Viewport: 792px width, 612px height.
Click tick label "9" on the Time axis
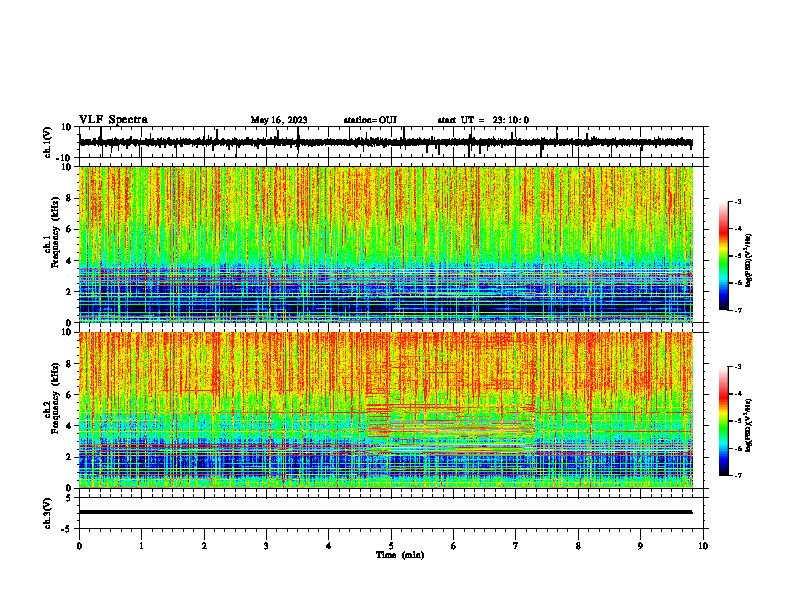(640, 546)
